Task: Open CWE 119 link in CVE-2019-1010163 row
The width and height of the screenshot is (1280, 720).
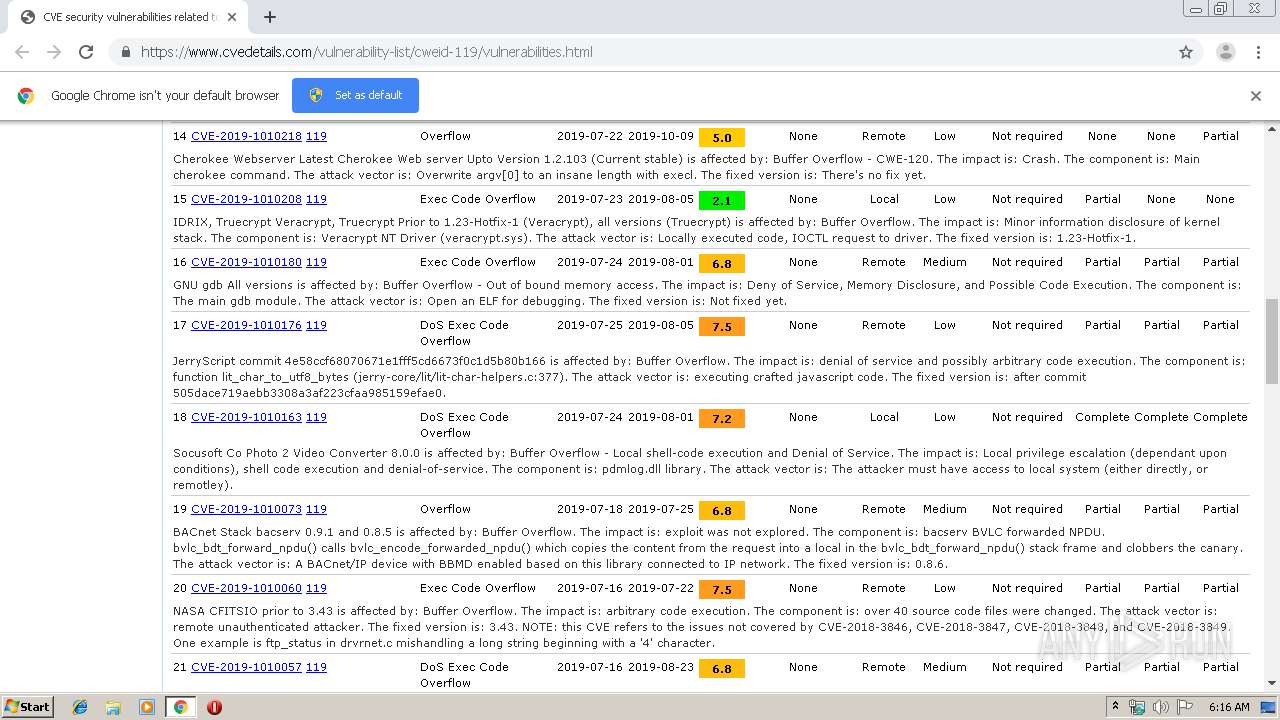Action: (316, 417)
